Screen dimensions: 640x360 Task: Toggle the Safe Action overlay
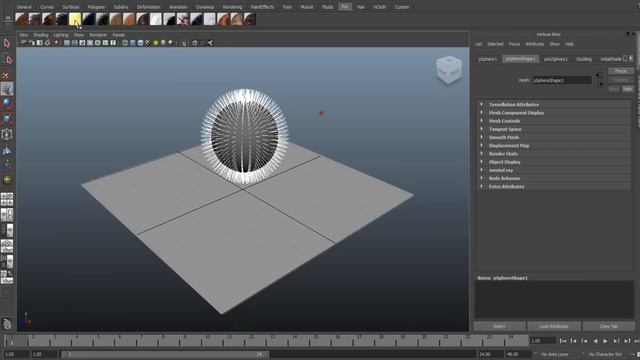point(105,42)
